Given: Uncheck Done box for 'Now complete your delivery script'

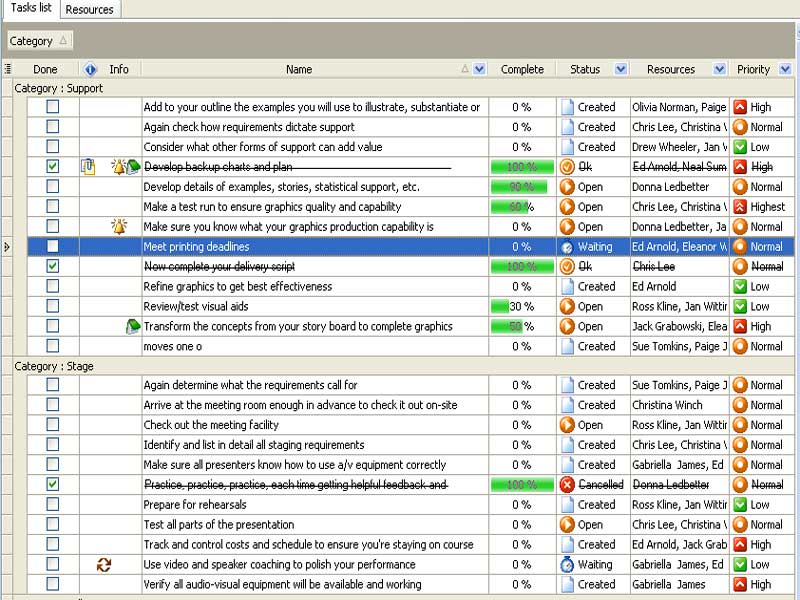Looking at the screenshot, I should coord(53,267).
